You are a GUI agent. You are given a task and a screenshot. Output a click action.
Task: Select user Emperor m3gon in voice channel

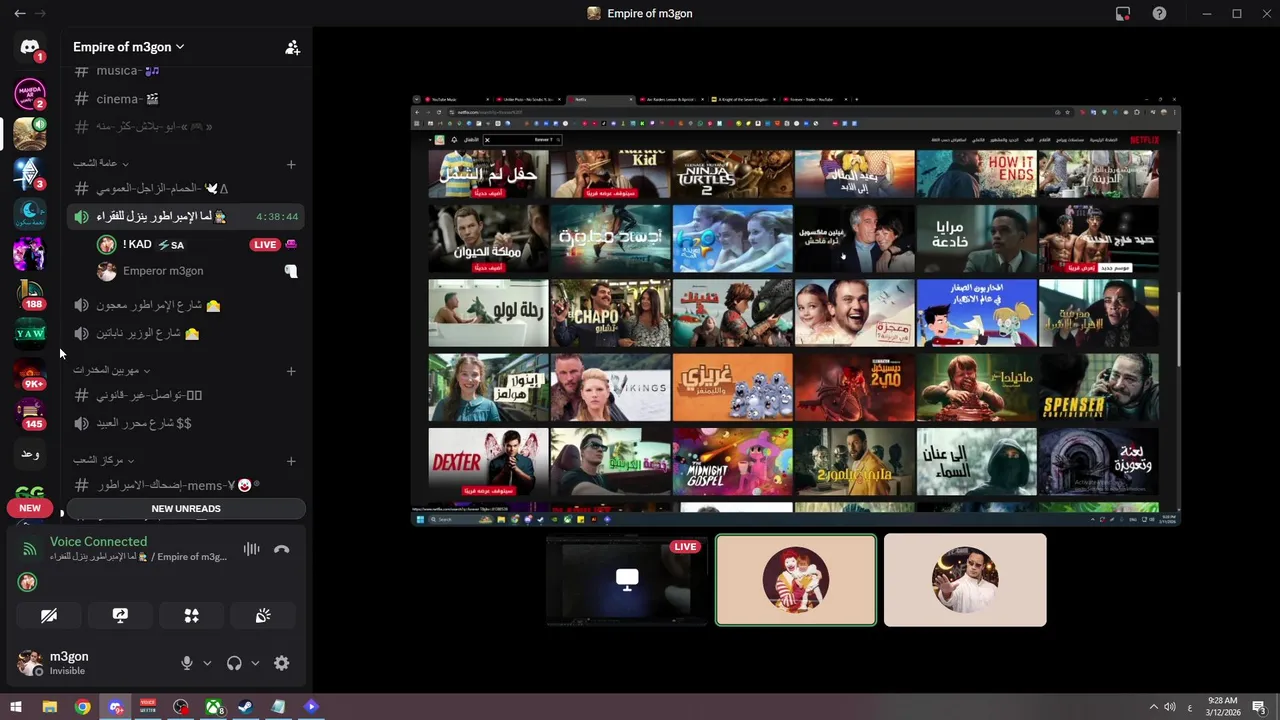click(x=198, y=271)
